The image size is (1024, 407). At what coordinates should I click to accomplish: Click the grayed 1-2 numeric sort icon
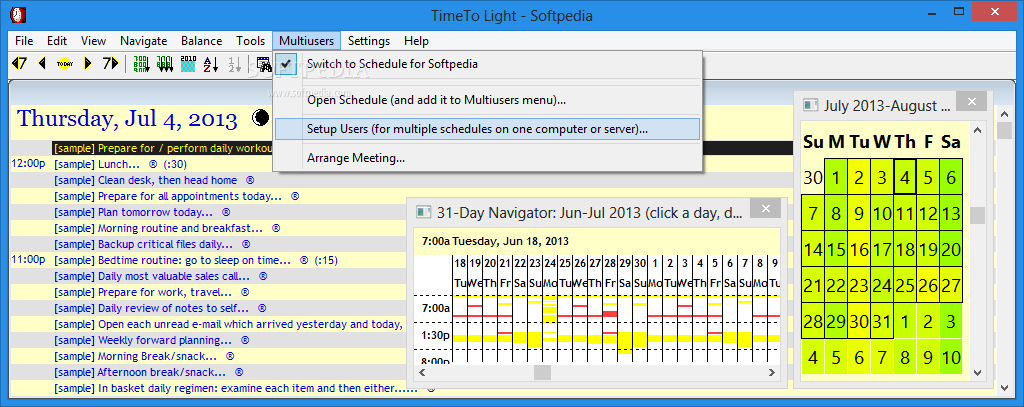click(x=234, y=63)
